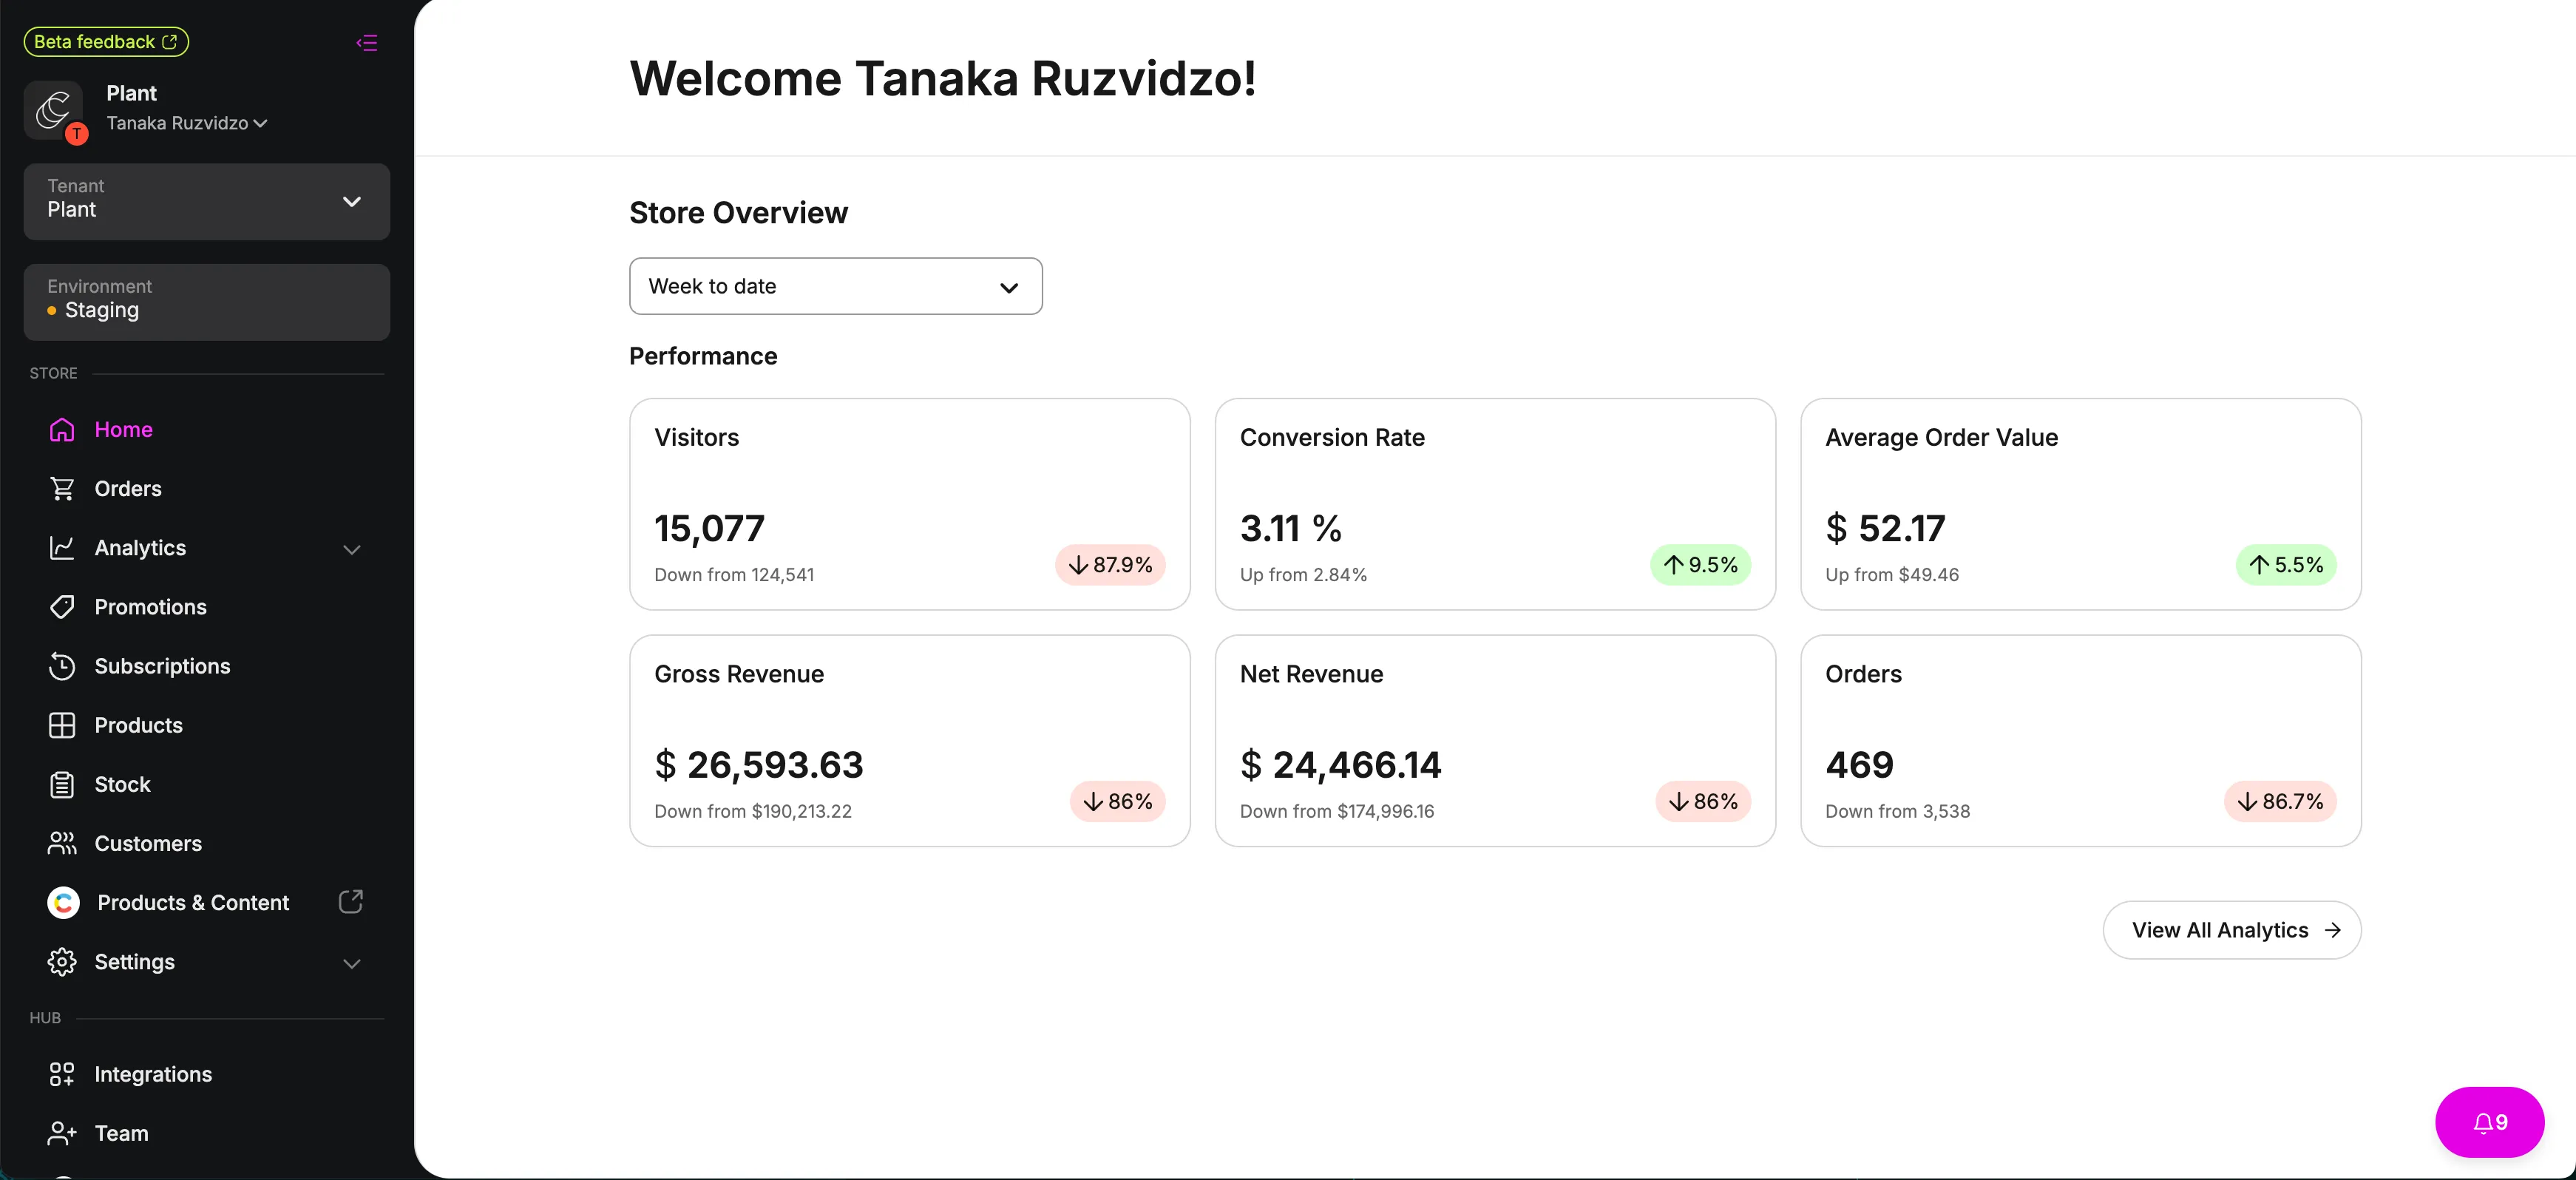This screenshot has width=2576, height=1180.
Task: Open the Environment Staging selector
Action: pos(207,303)
